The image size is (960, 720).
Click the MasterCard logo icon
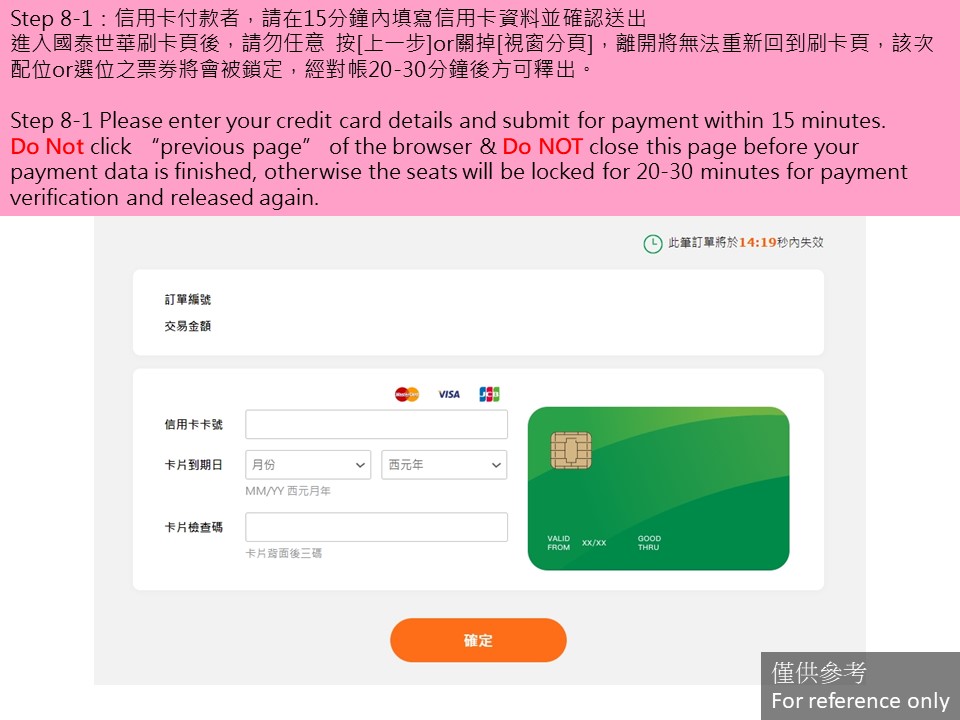[407, 394]
